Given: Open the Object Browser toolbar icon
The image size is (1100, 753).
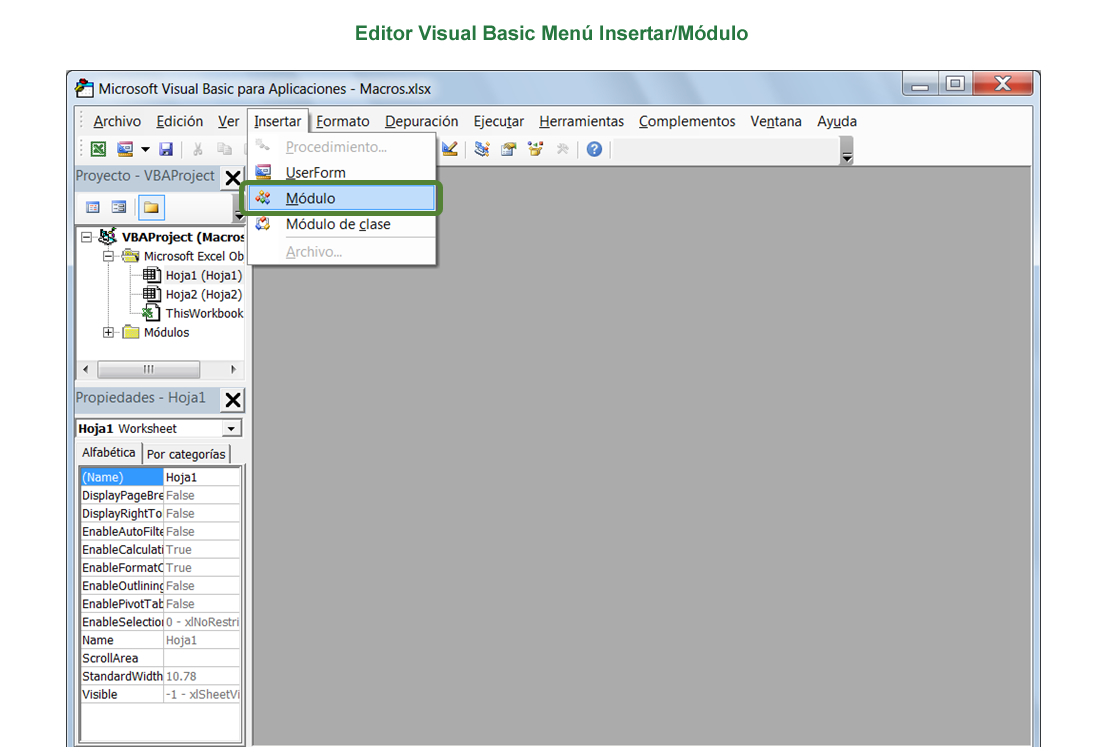Looking at the screenshot, I should [x=536, y=149].
